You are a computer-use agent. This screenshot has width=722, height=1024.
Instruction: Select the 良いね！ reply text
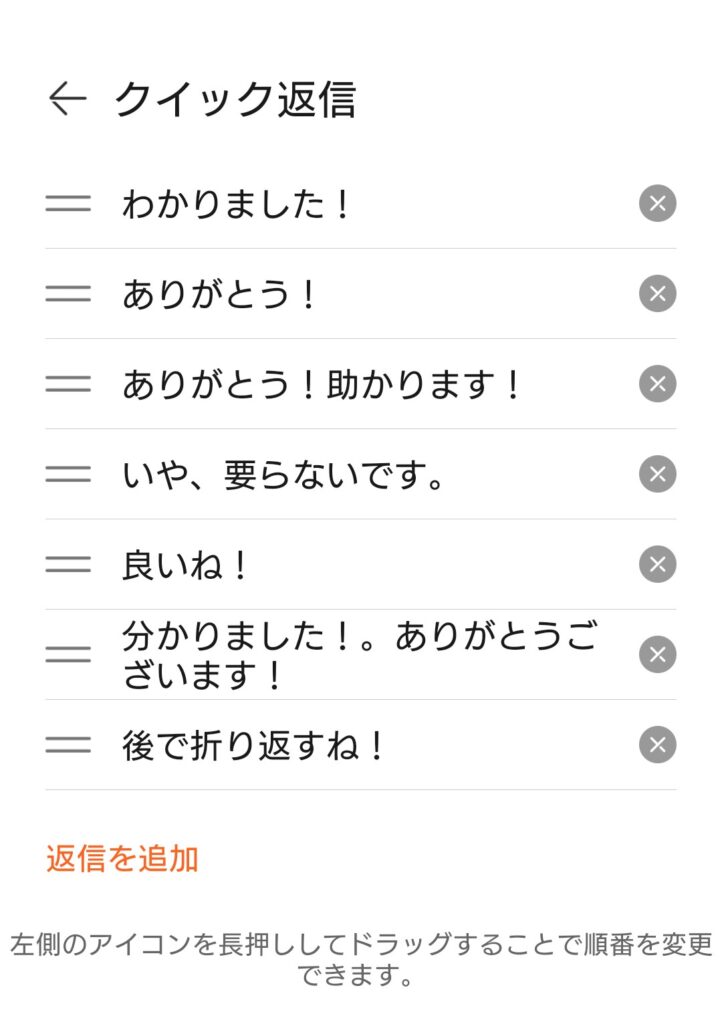click(186, 566)
